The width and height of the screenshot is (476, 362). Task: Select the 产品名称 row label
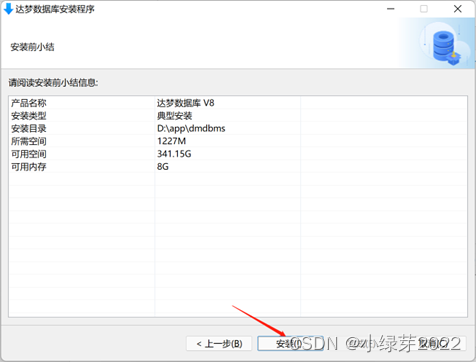[29, 103]
